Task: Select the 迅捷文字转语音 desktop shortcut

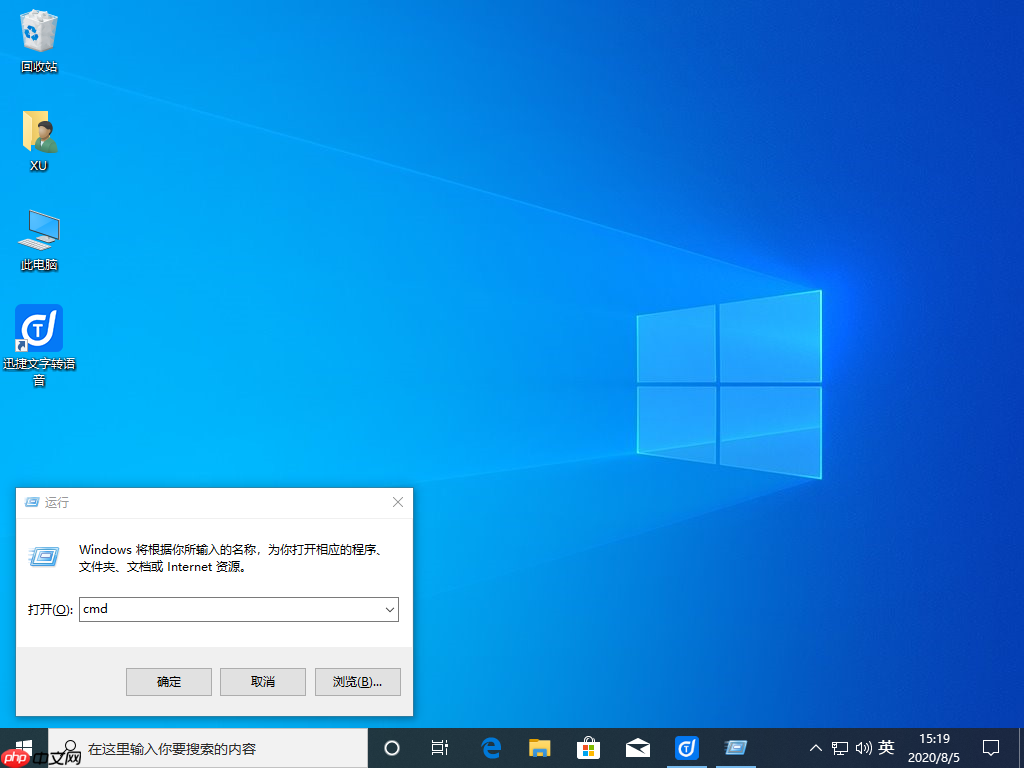Action: coord(39,345)
